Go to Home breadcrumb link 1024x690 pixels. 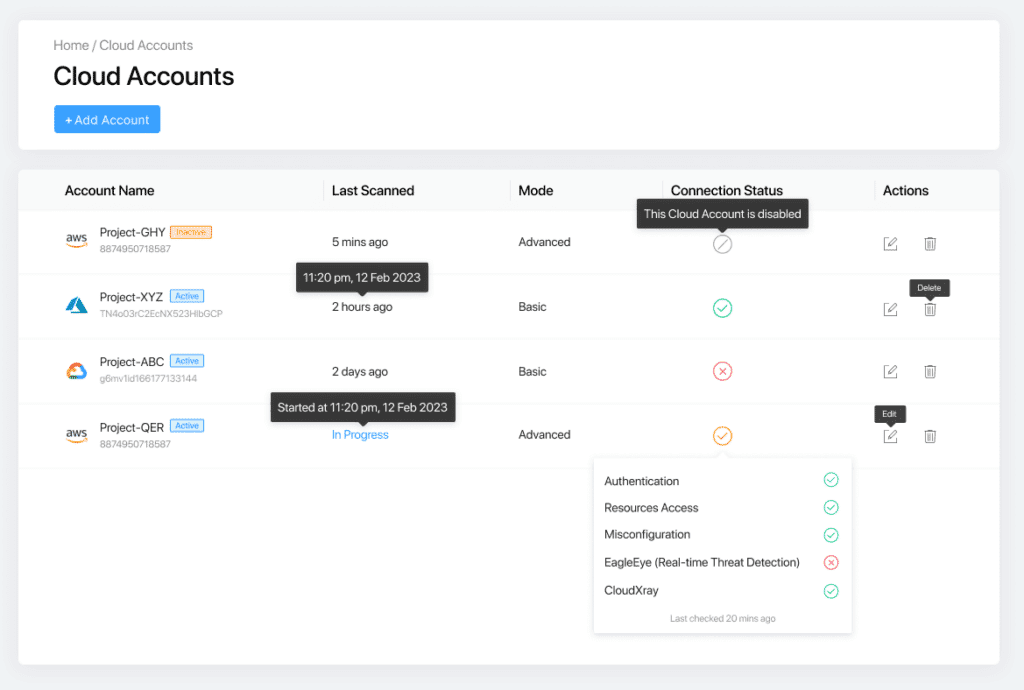click(71, 45)
